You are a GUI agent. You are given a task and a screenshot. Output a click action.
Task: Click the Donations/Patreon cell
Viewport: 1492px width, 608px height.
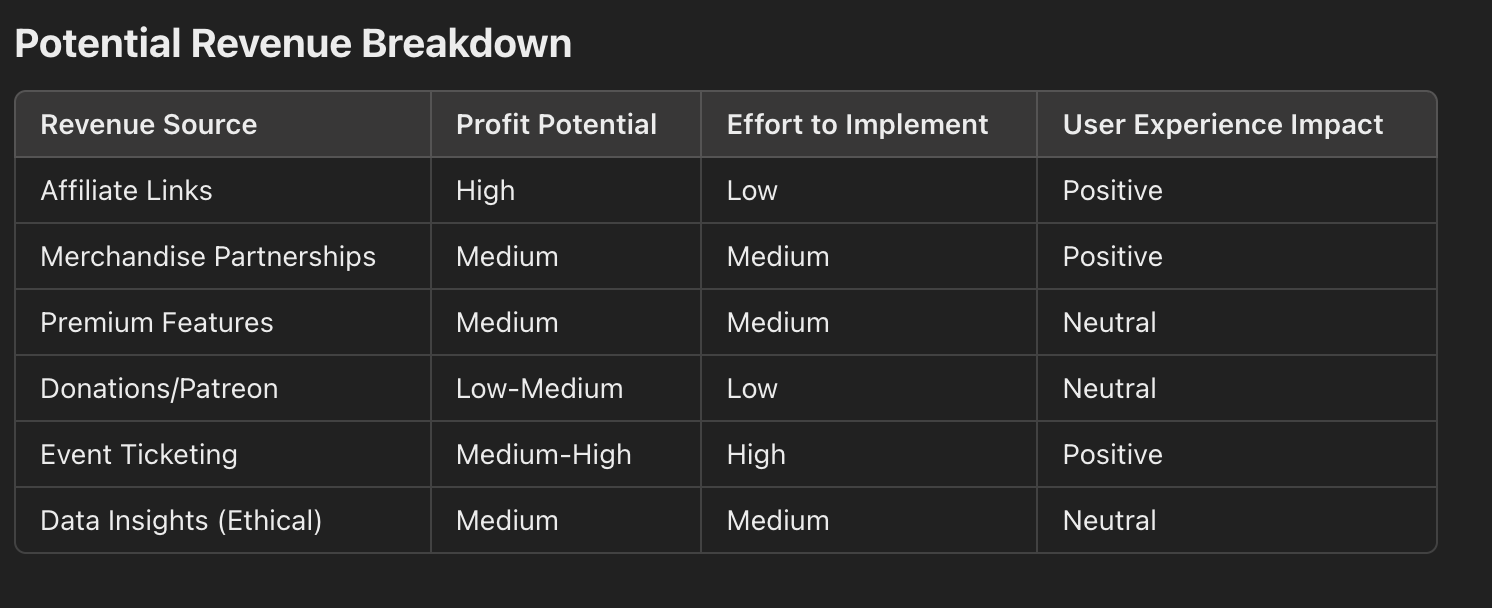point(159,389)
